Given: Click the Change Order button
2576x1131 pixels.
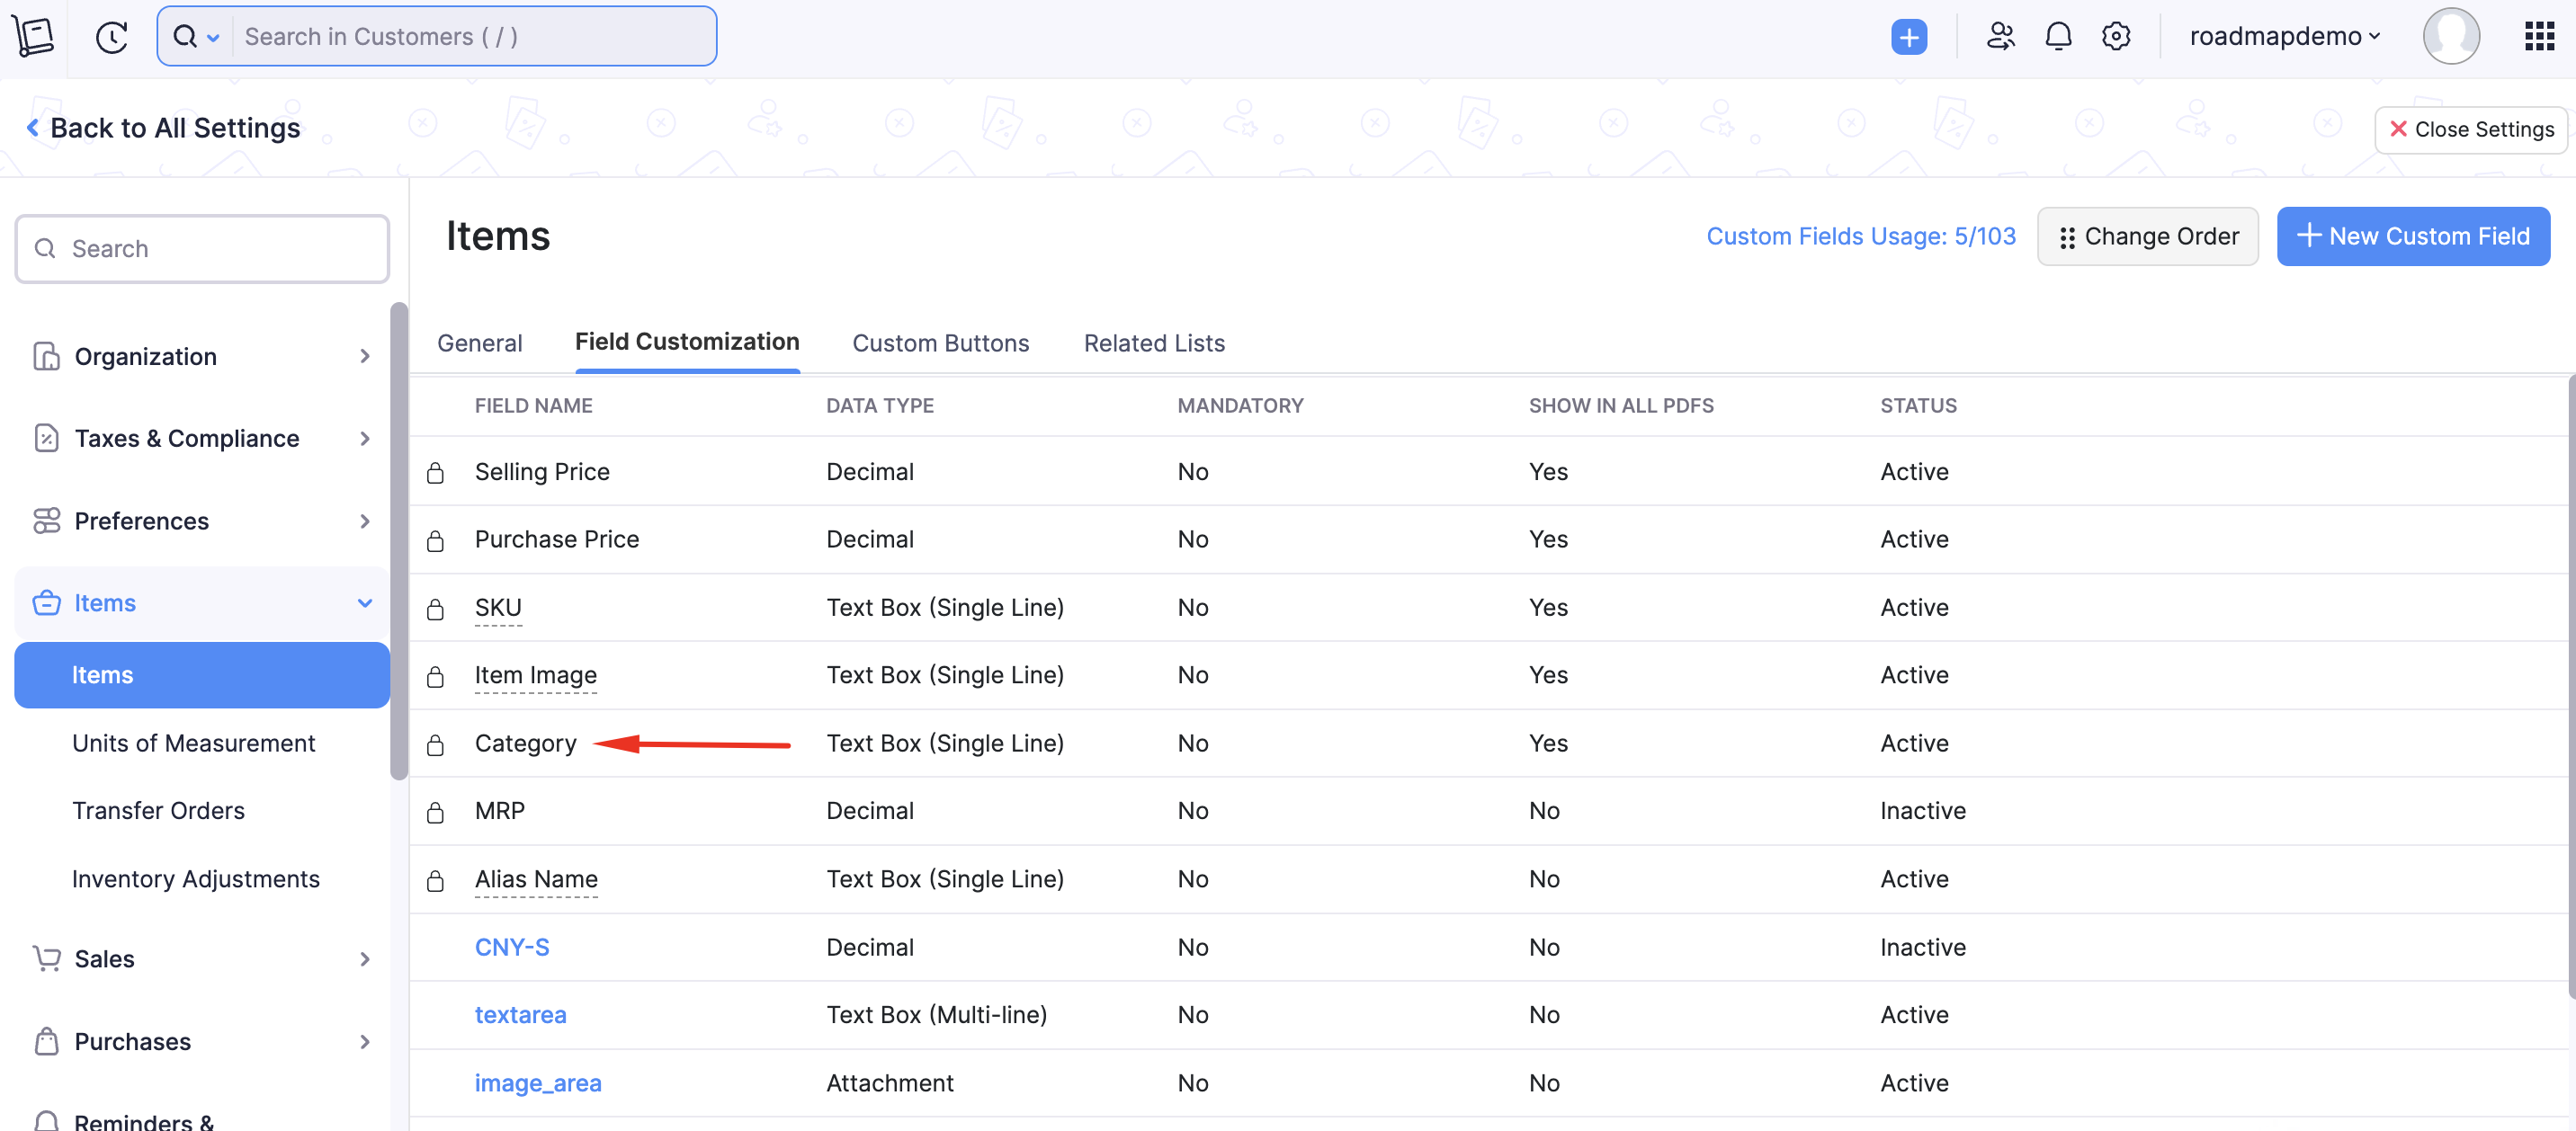Looking at the screenshot, I should coord(2148,236).
